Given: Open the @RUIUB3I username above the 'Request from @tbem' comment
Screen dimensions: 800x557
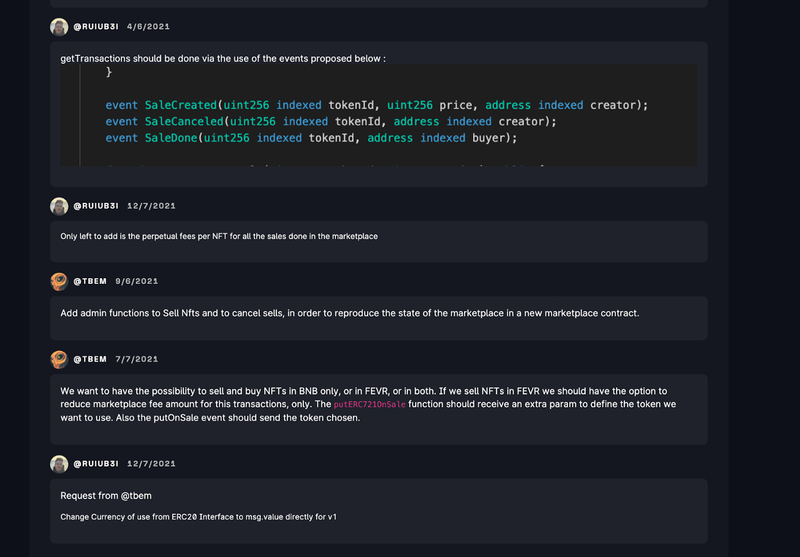Looking at the screenshot, I should click(x=96, y=464).
